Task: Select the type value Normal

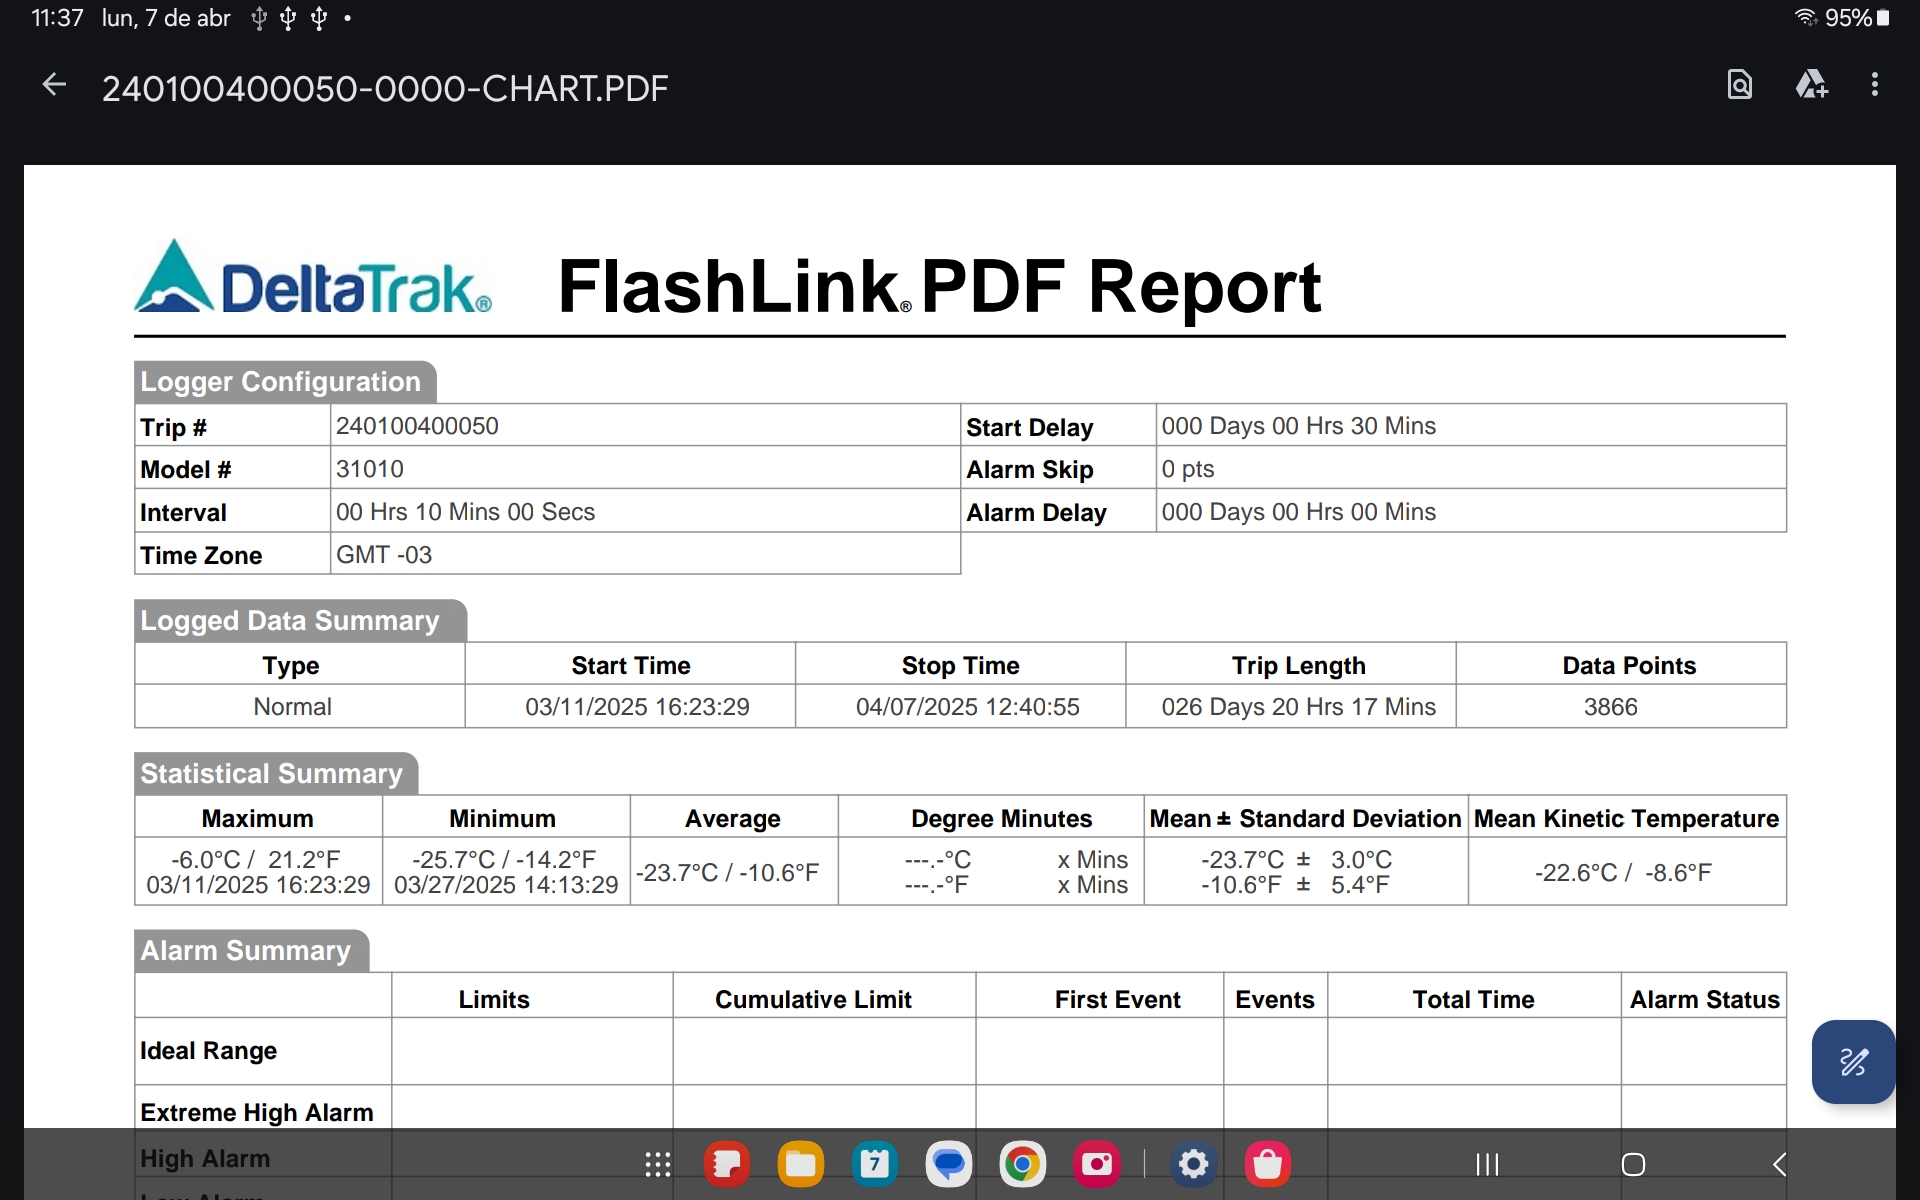Action: click(292, 707)
